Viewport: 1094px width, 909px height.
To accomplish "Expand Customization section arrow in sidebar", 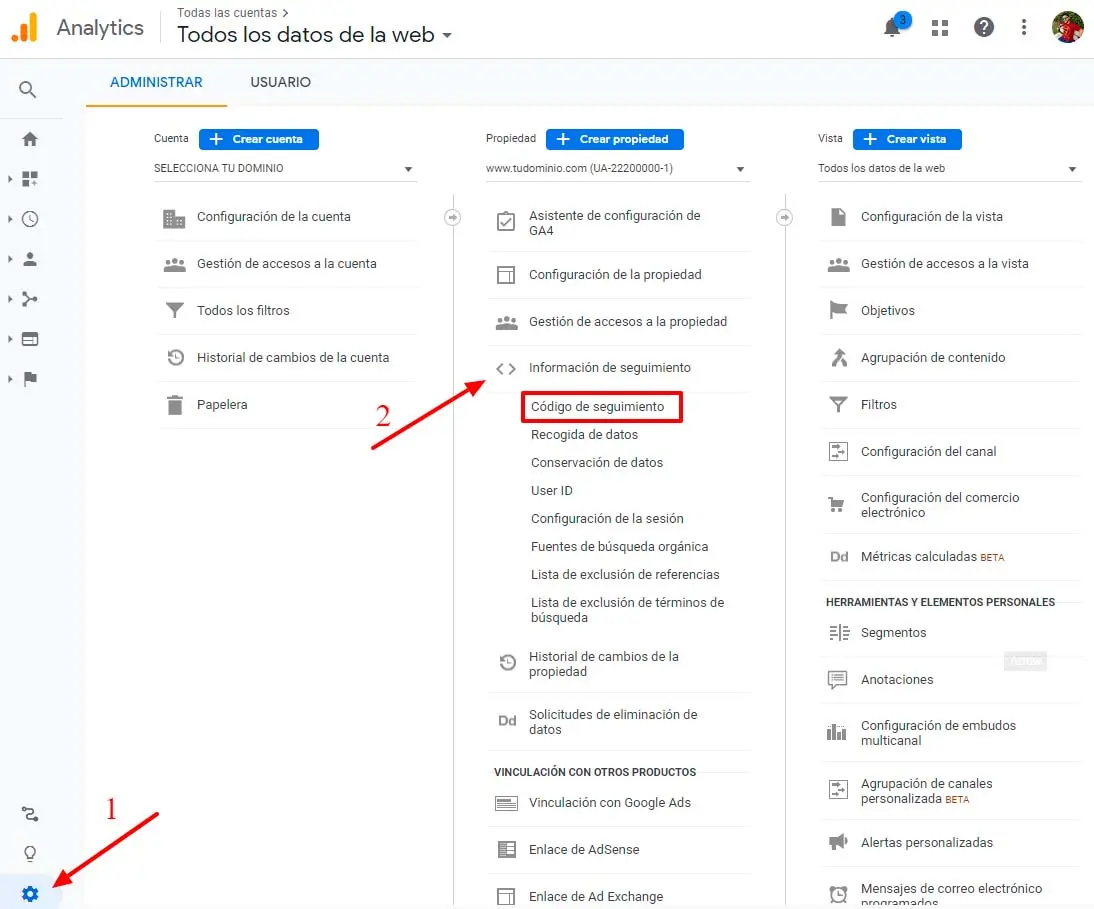I will coord(10,179).
